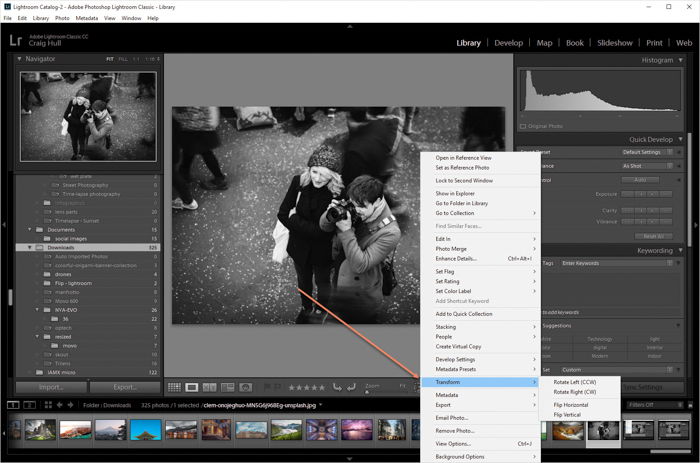Viewport: 700px width, 463px height.
Task: Open the Photo menu in menu bar
Action: click(62, 18)
